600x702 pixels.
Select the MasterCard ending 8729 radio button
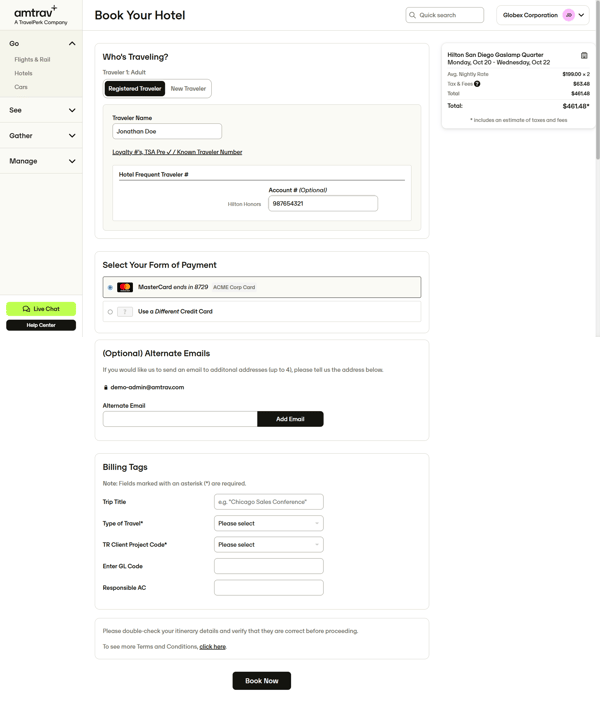click(110, 288)
